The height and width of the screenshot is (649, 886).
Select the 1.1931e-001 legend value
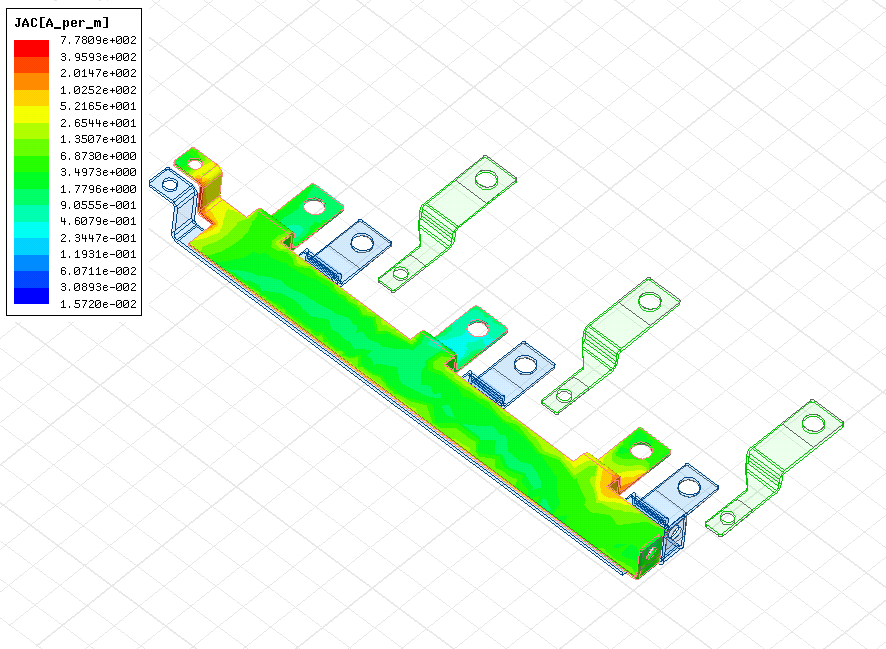coord(98,254)
